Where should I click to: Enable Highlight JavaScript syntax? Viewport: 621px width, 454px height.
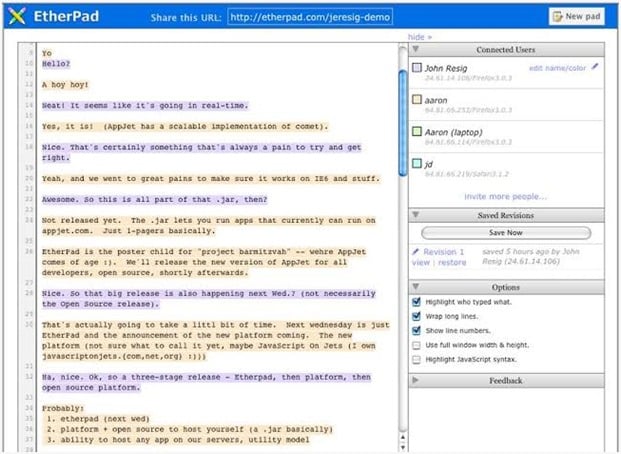click(416, 359)
